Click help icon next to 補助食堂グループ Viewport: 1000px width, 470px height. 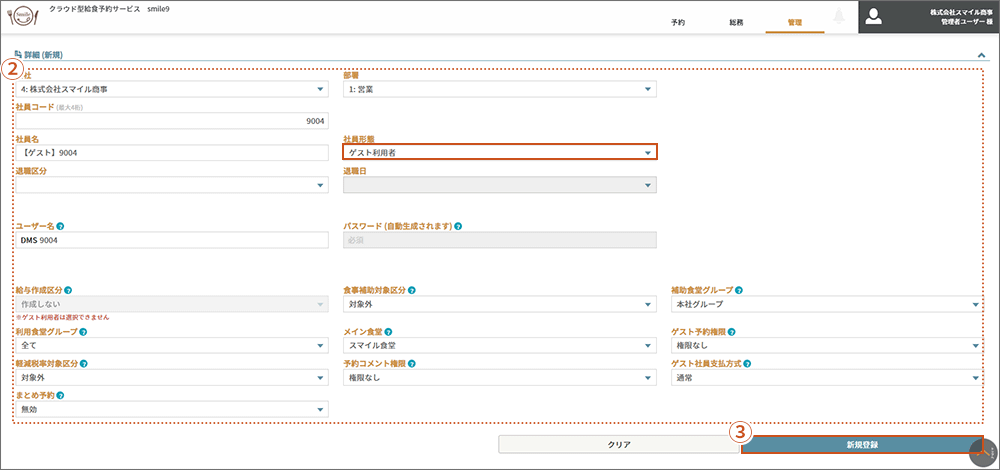pyautogui.click(x=739, y=290)
